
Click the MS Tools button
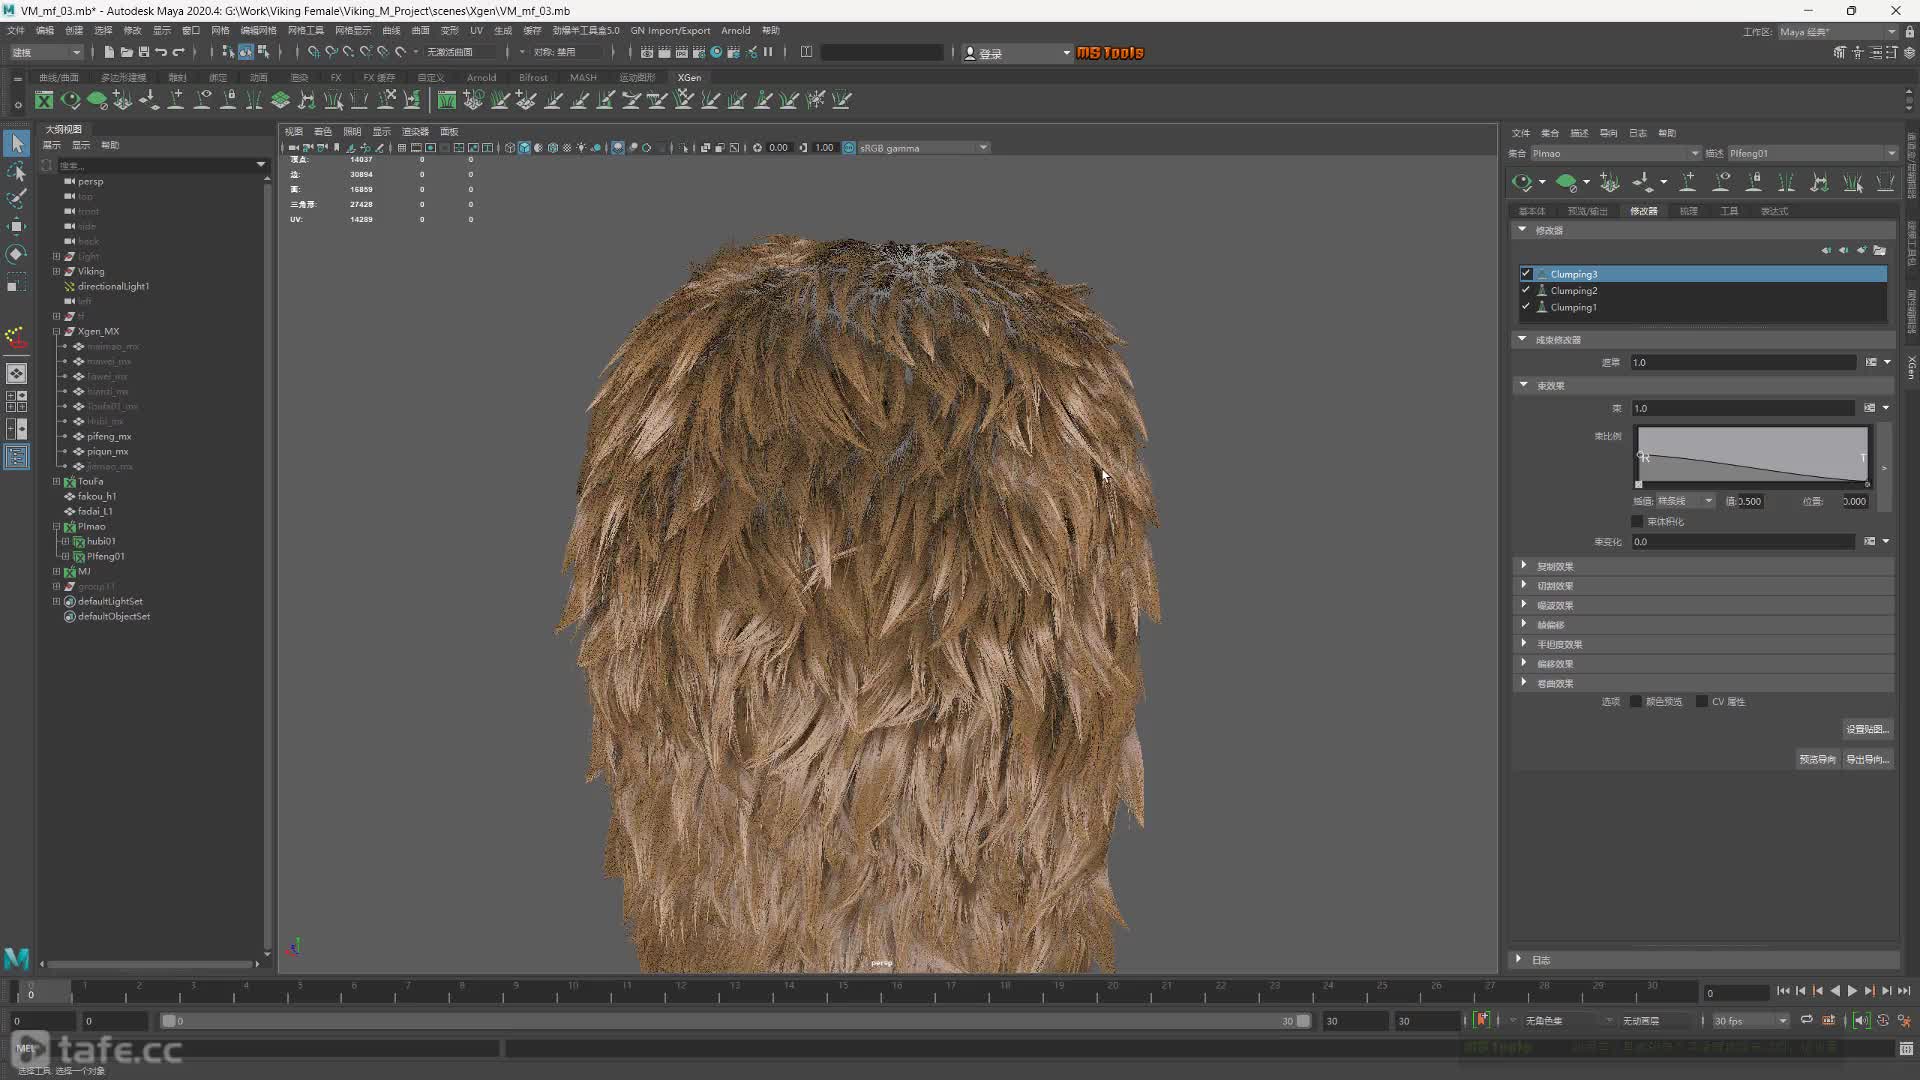pos(1110,53)
